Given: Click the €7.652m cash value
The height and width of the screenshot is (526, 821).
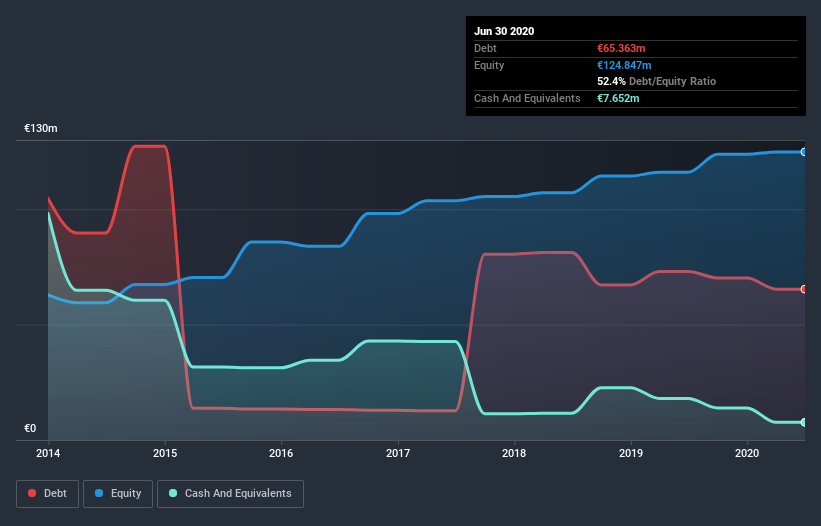Looking at the screenshot, I should coord(618,98).
